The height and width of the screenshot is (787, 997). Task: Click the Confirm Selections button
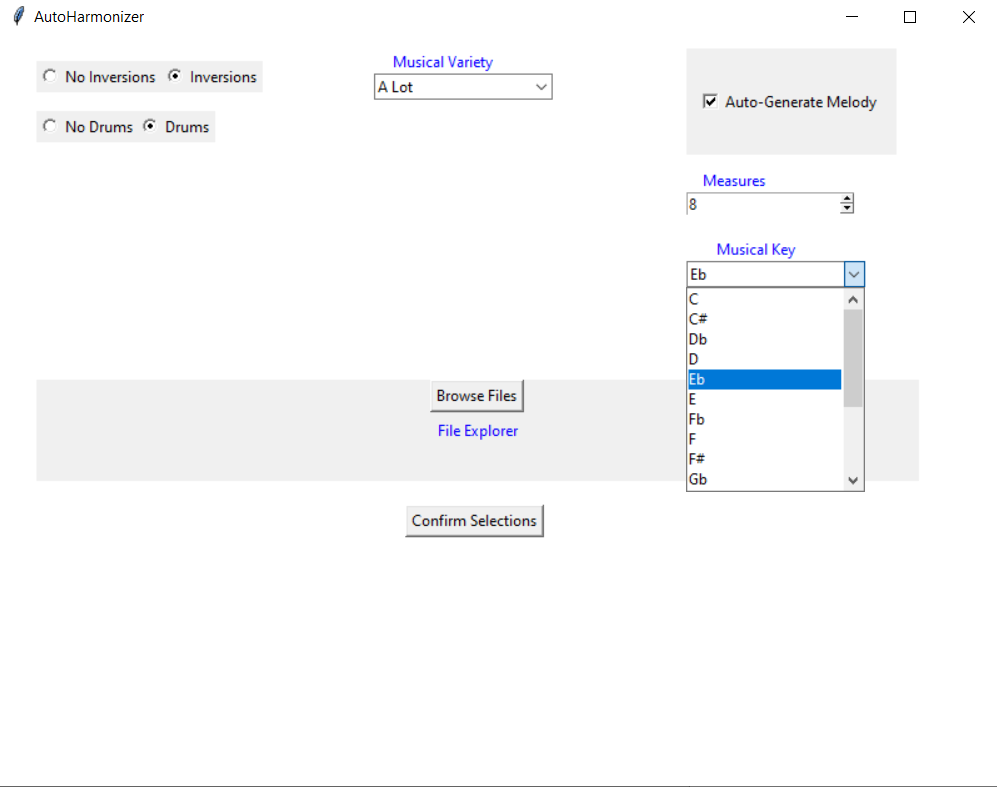point(474,521)
